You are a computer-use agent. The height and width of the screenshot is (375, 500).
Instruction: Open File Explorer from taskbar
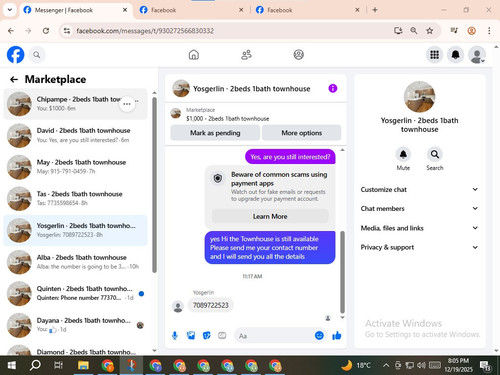83,366
